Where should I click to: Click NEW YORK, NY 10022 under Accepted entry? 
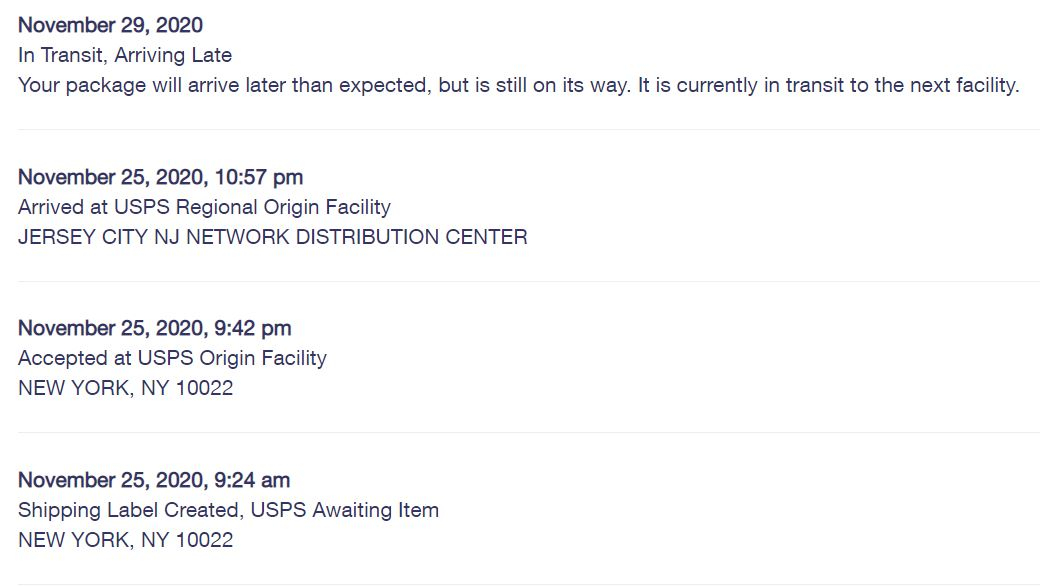(x=125, y=388)
